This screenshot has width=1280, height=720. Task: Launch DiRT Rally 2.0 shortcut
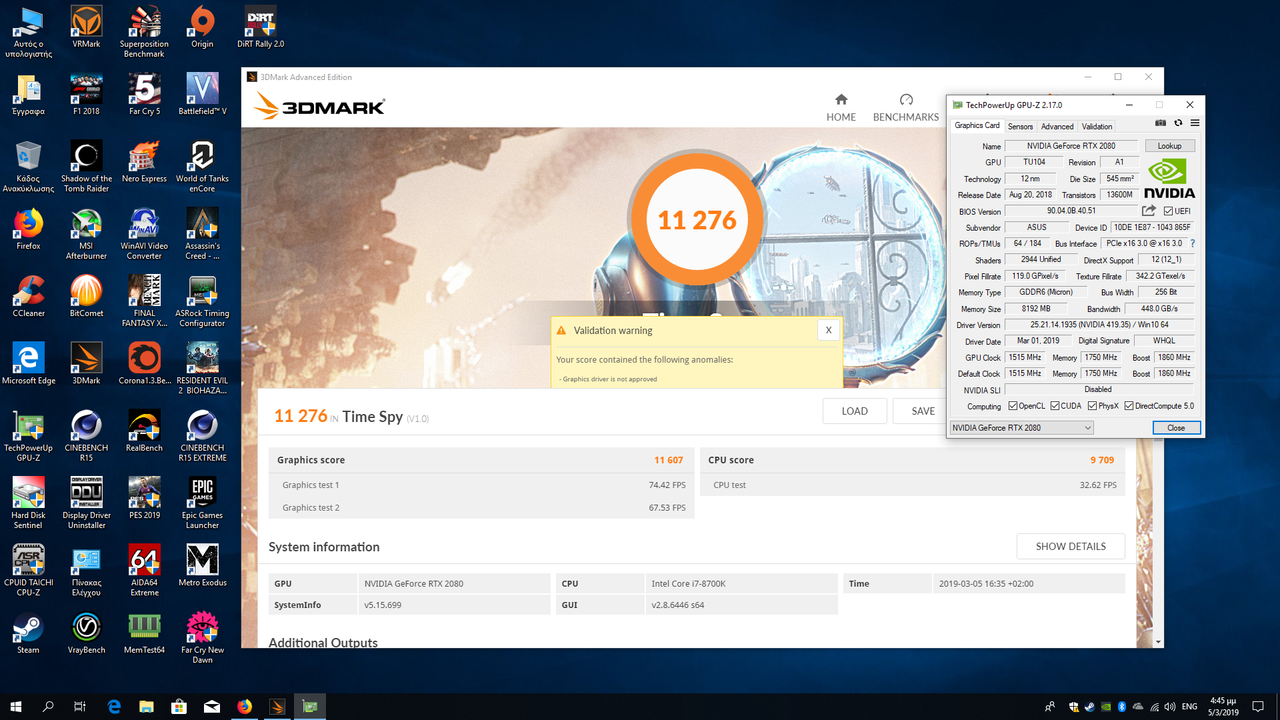click(x=260, y=27)
